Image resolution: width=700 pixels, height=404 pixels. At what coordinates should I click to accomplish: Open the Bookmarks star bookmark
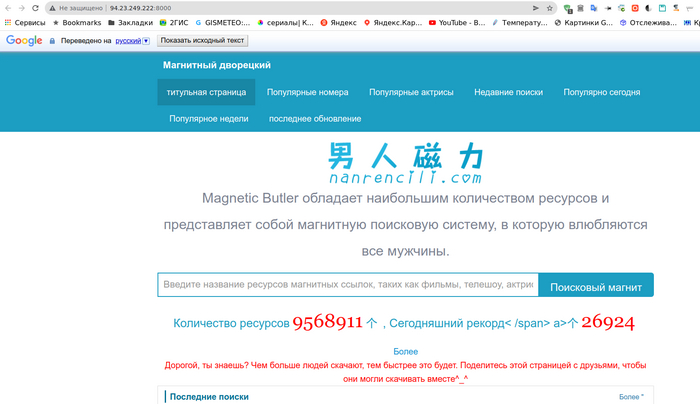(77, 22)
